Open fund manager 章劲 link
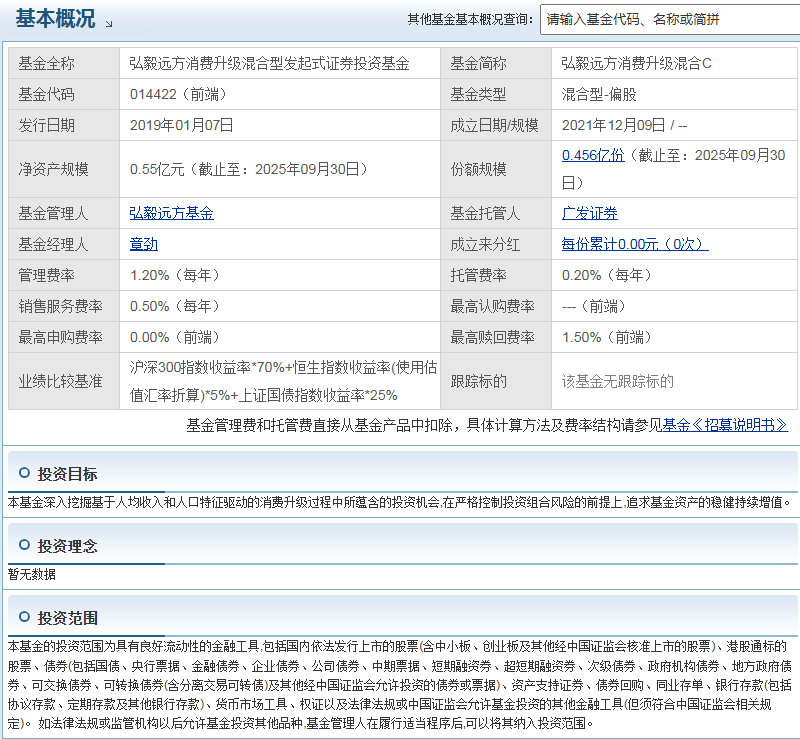The width and height of the screenshot is (800, 739). (144, 244)
